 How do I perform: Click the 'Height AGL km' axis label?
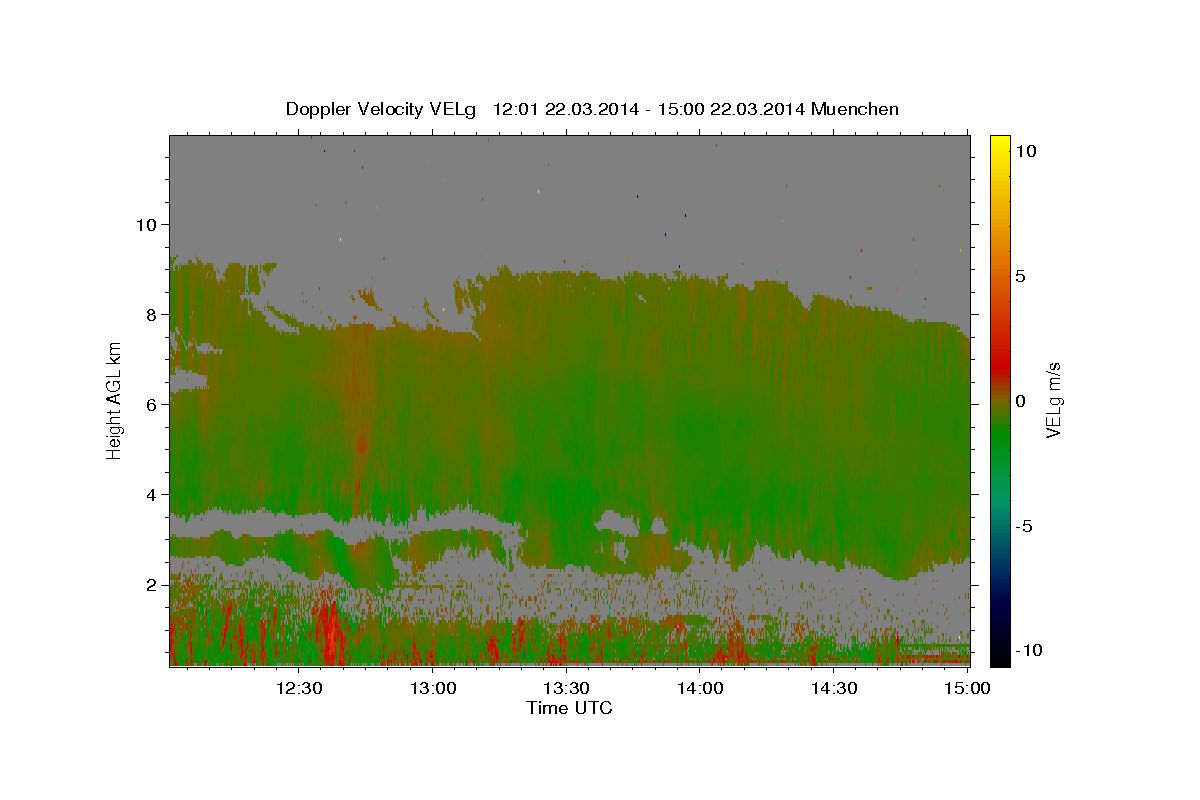click(114, 400)
